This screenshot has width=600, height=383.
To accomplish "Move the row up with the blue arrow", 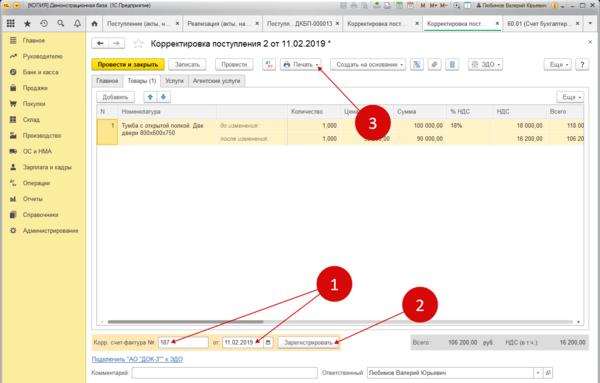I will tap(150, 97).
